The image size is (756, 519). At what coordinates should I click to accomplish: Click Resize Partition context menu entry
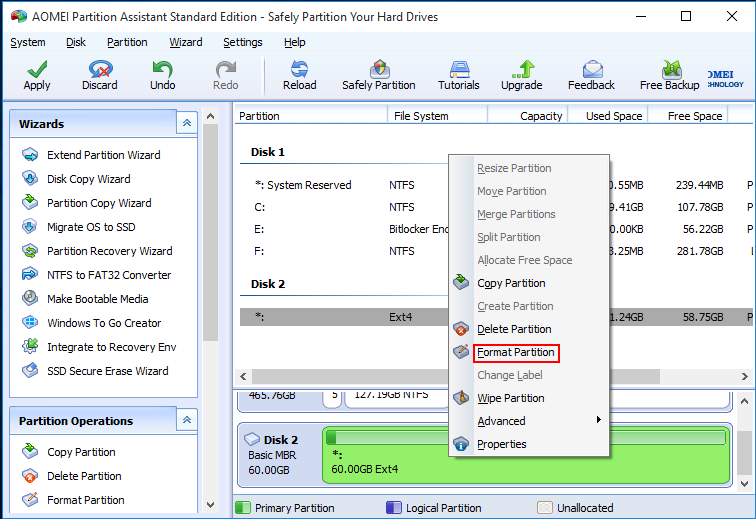[x=514, y=168]
